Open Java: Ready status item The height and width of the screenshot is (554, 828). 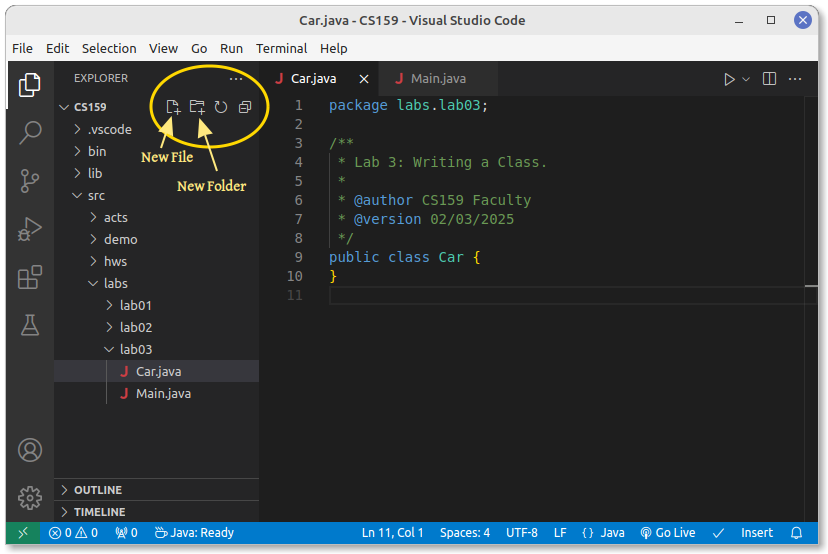(194, 533)
